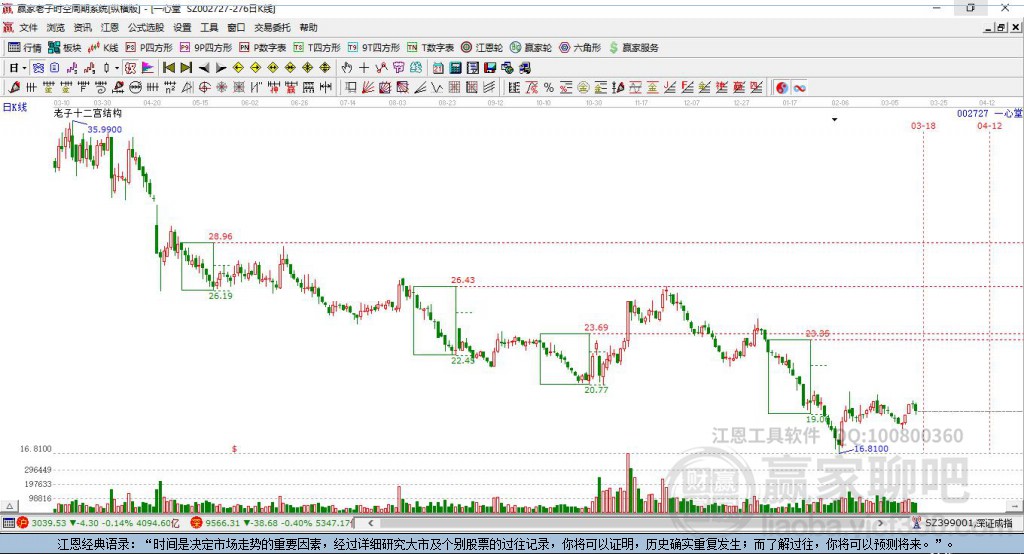Open the 9T四方形 tool

coord(374,48)
